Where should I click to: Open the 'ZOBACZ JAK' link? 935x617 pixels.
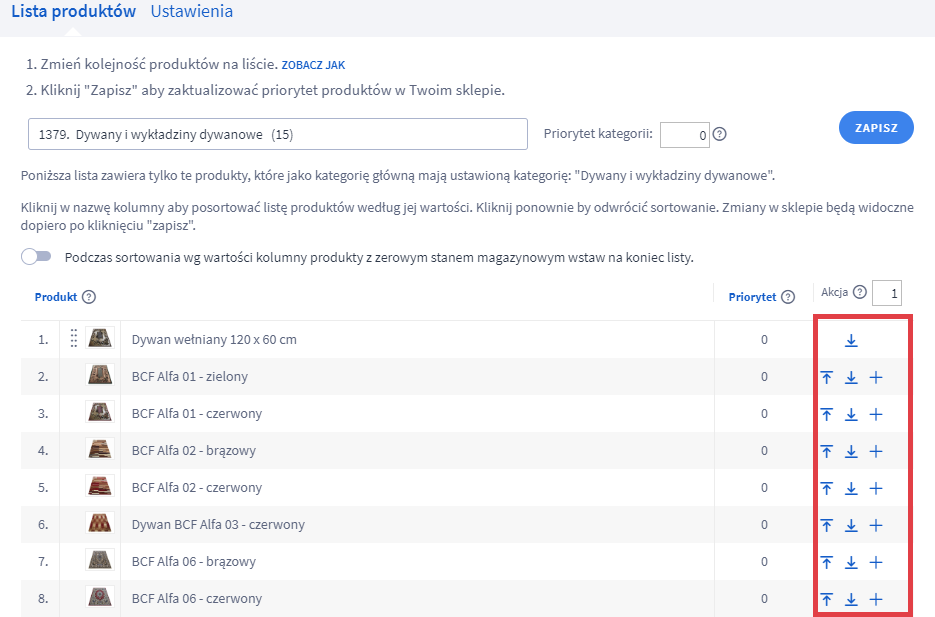(313, 65)
